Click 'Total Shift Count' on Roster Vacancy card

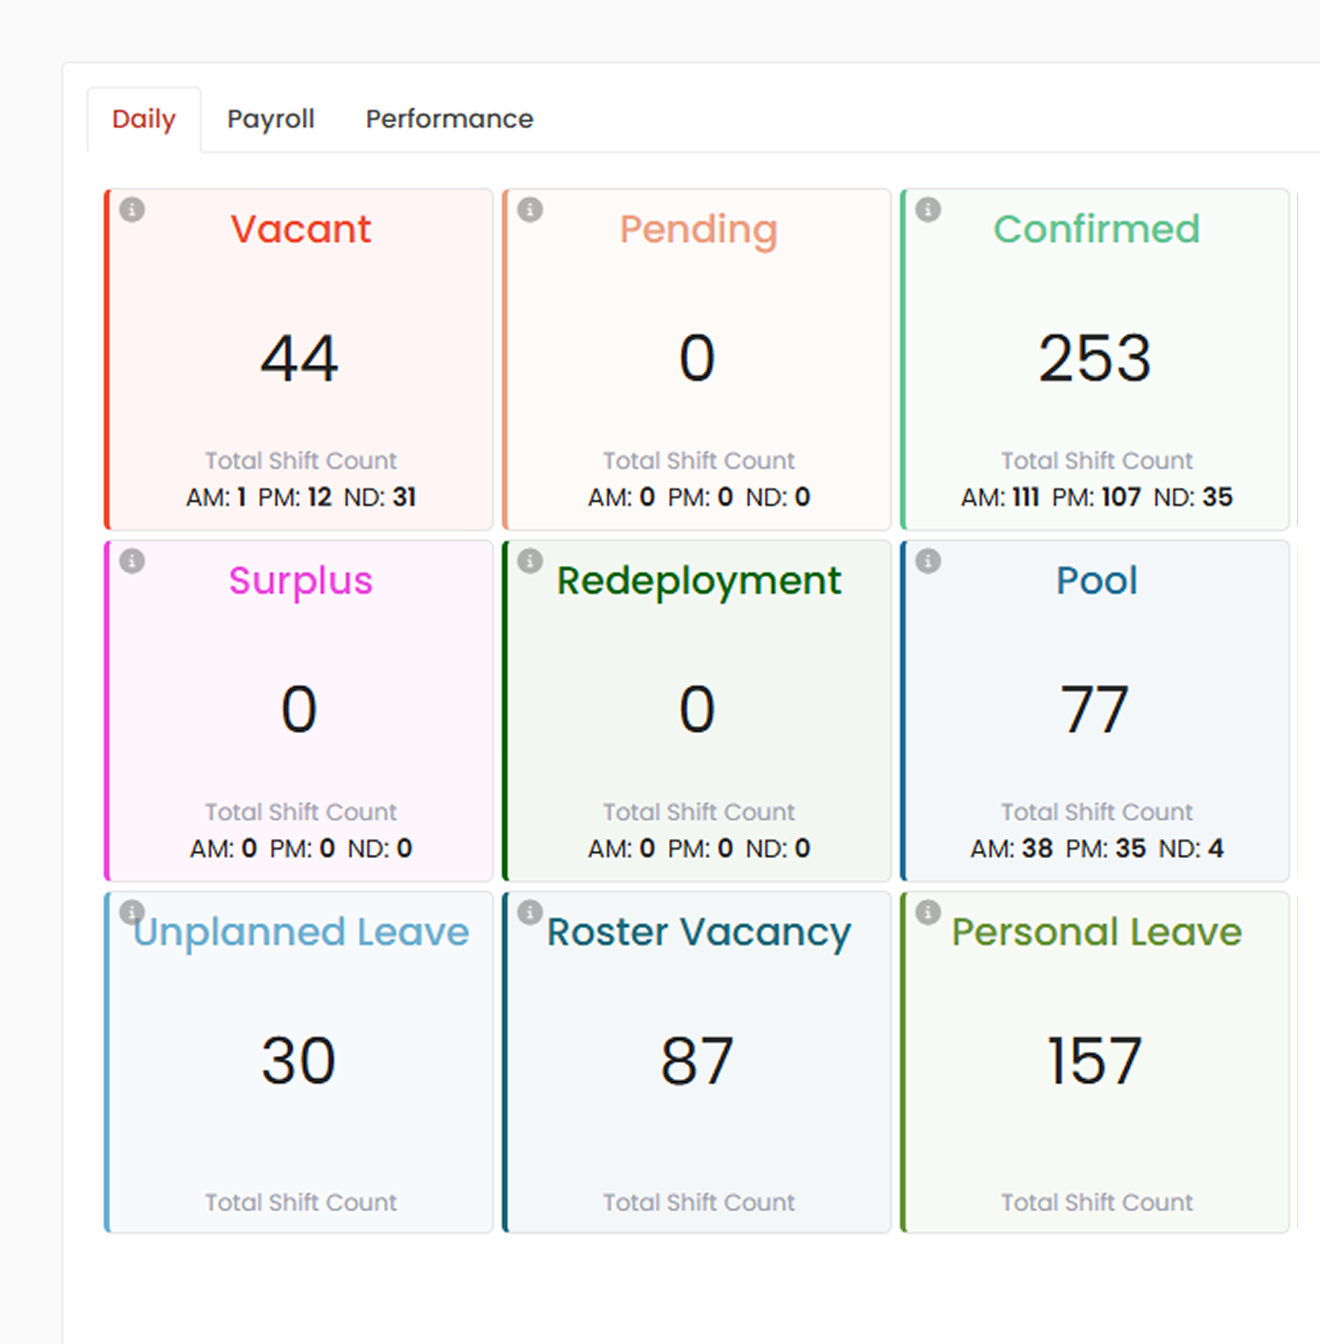(x=699, y=1203)
